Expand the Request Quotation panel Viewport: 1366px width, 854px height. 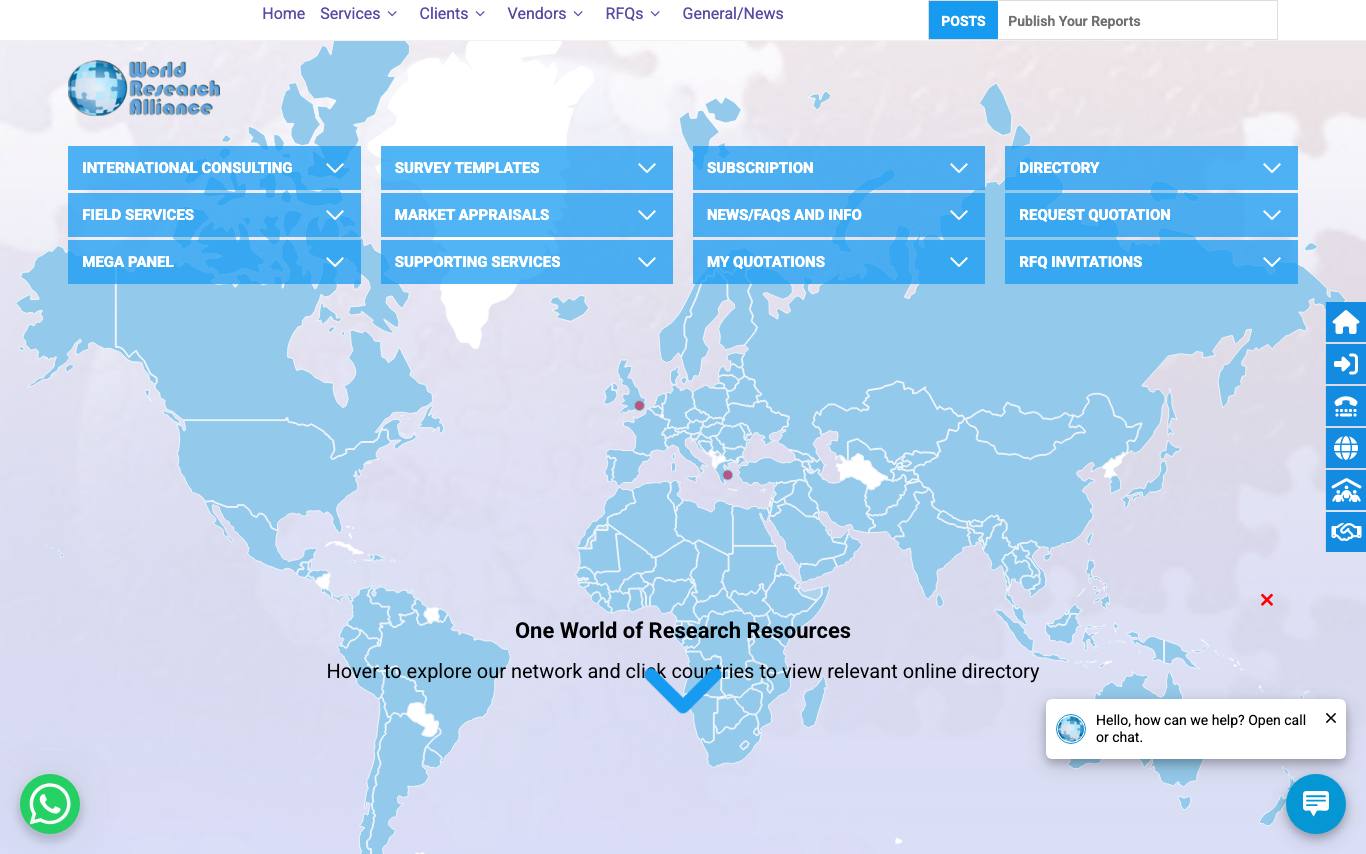pos(1151,215)
